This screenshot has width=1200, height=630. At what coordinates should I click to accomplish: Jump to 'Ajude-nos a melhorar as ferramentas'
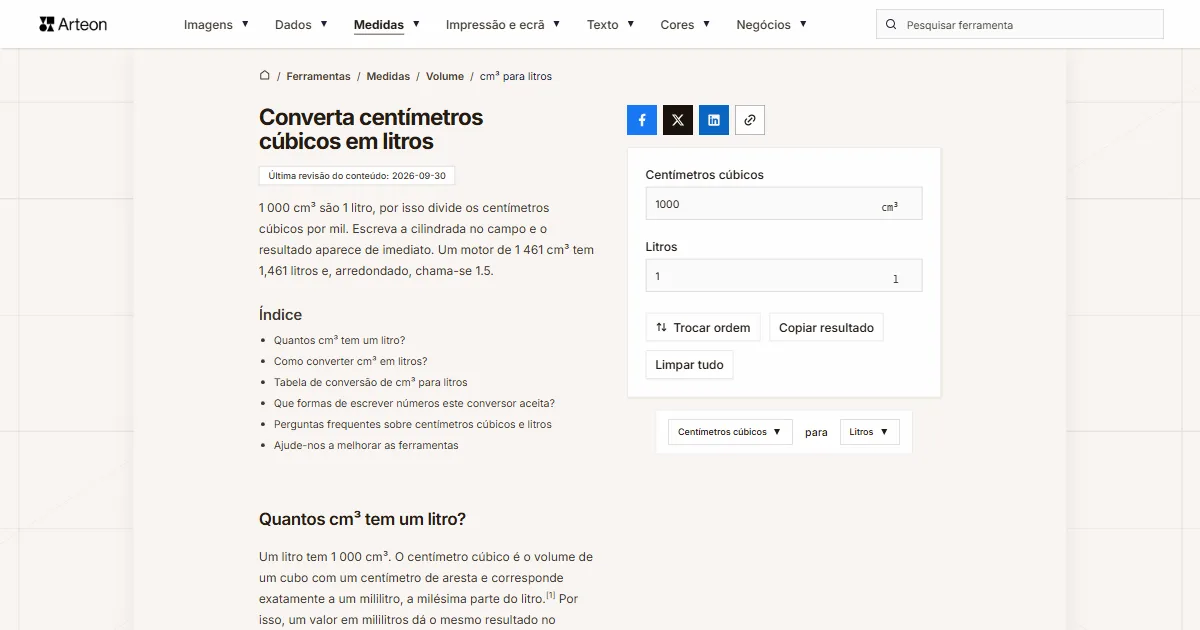366,445
